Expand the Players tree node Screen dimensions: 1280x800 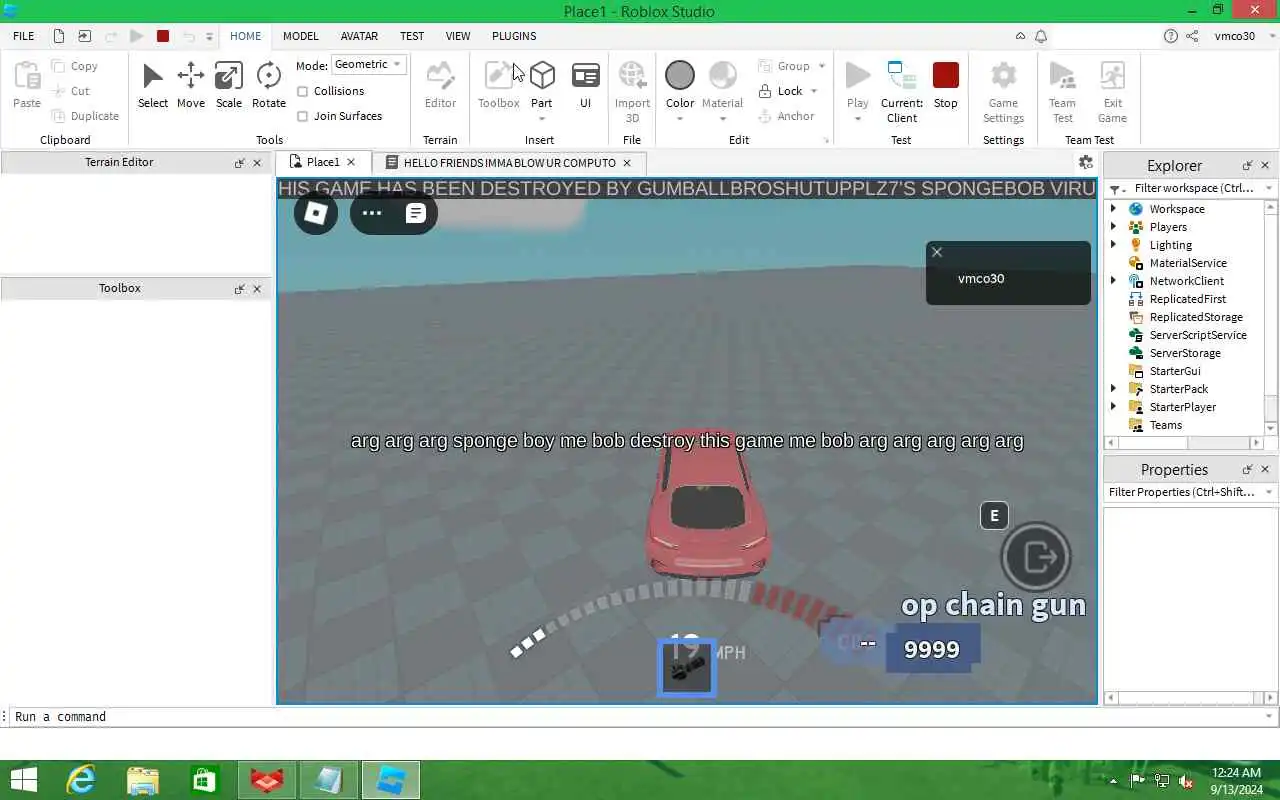1113,227
